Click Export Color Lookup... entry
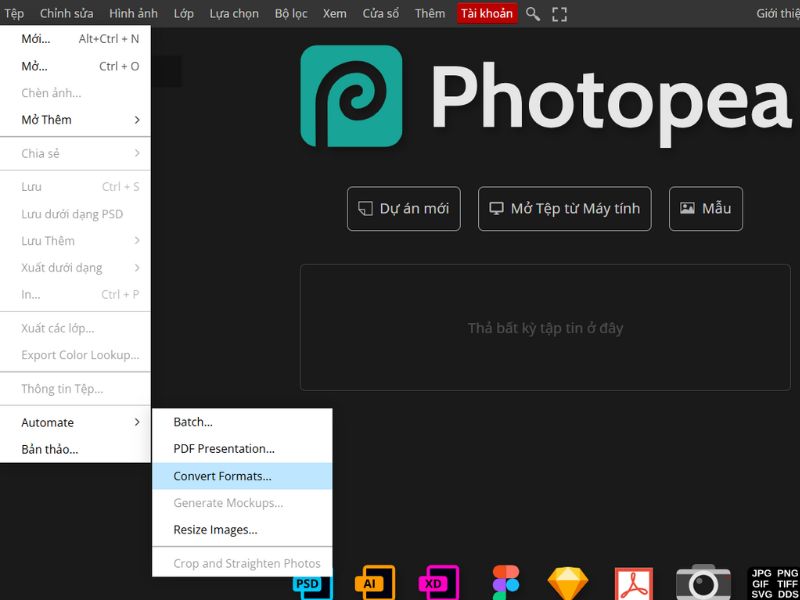This screenshot has height=600, width=800. pos(75,355)
